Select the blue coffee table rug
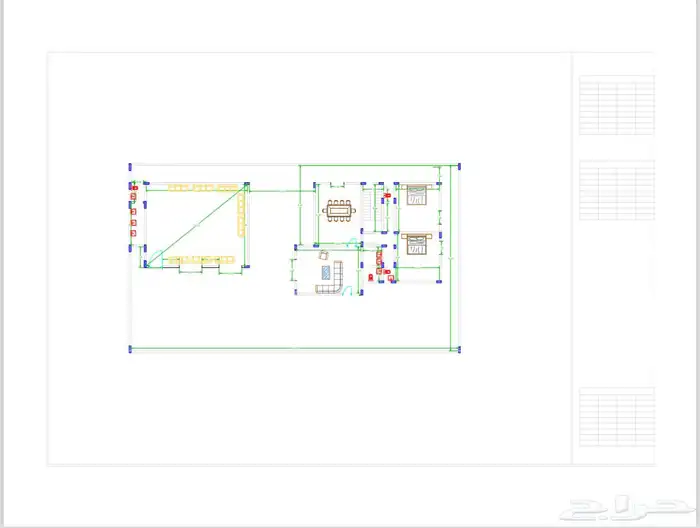The image size is (700, 528). [x=325, y=271]
